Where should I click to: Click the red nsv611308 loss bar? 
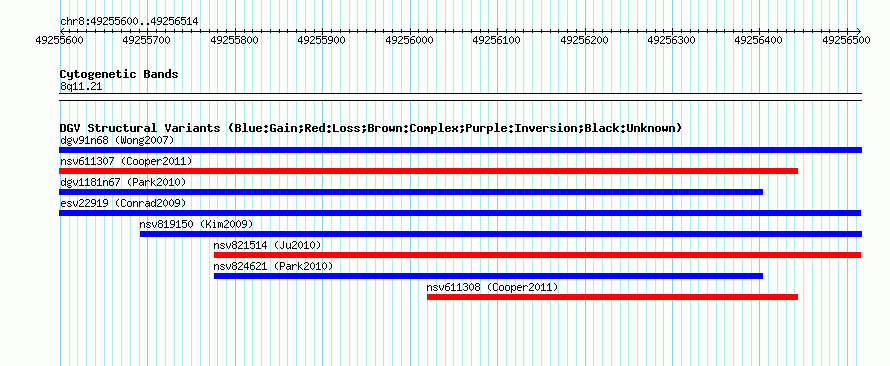[612, 297]
